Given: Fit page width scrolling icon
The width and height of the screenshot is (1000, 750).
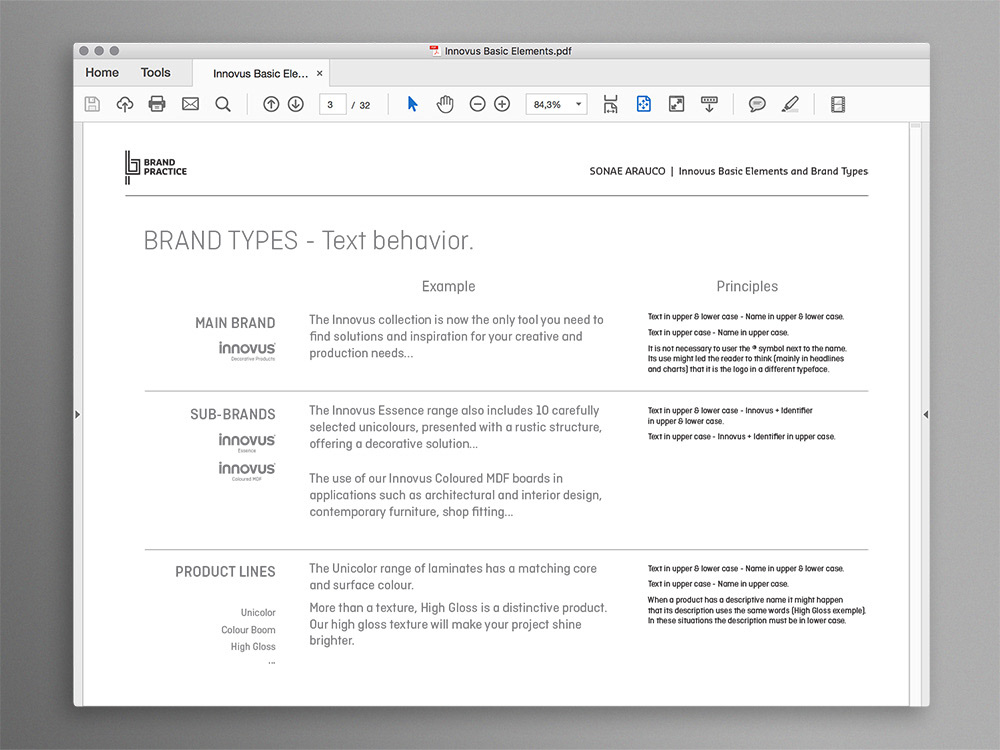Looking at the screenshot, I should tap(610, 104).
